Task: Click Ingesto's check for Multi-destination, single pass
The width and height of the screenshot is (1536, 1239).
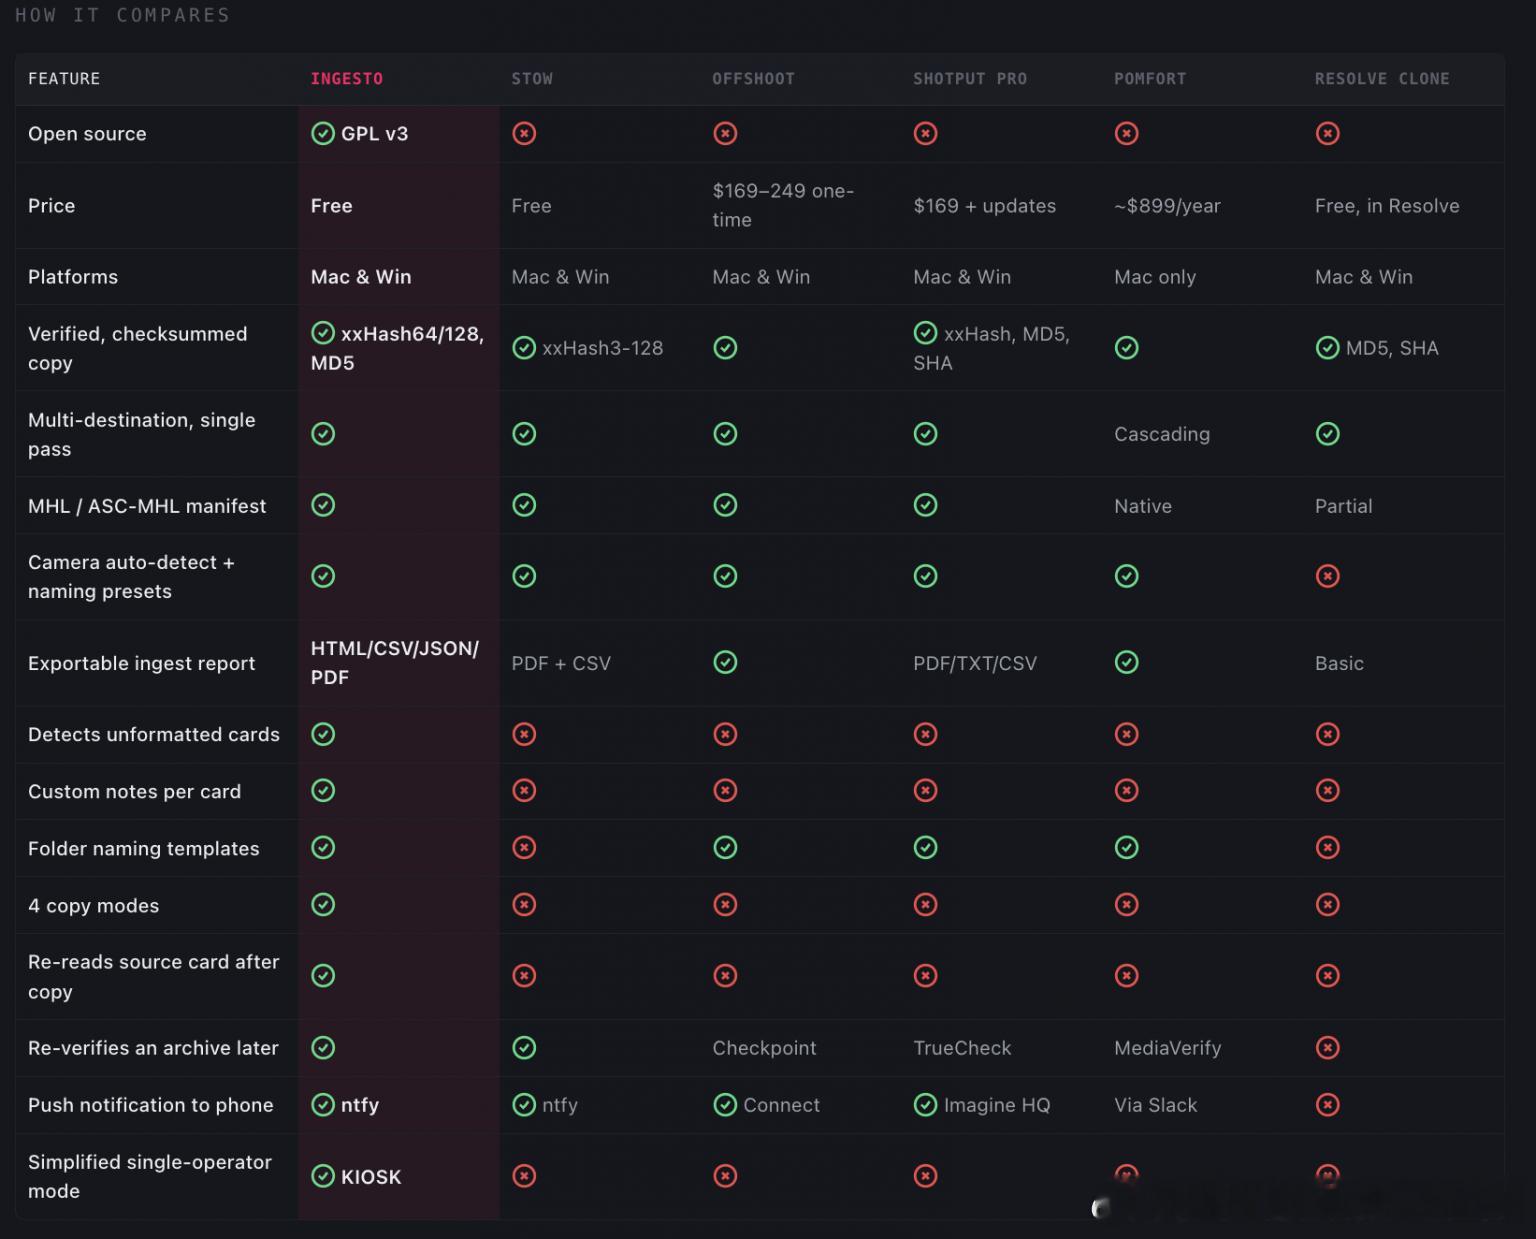Action: [x=323, y=434]
